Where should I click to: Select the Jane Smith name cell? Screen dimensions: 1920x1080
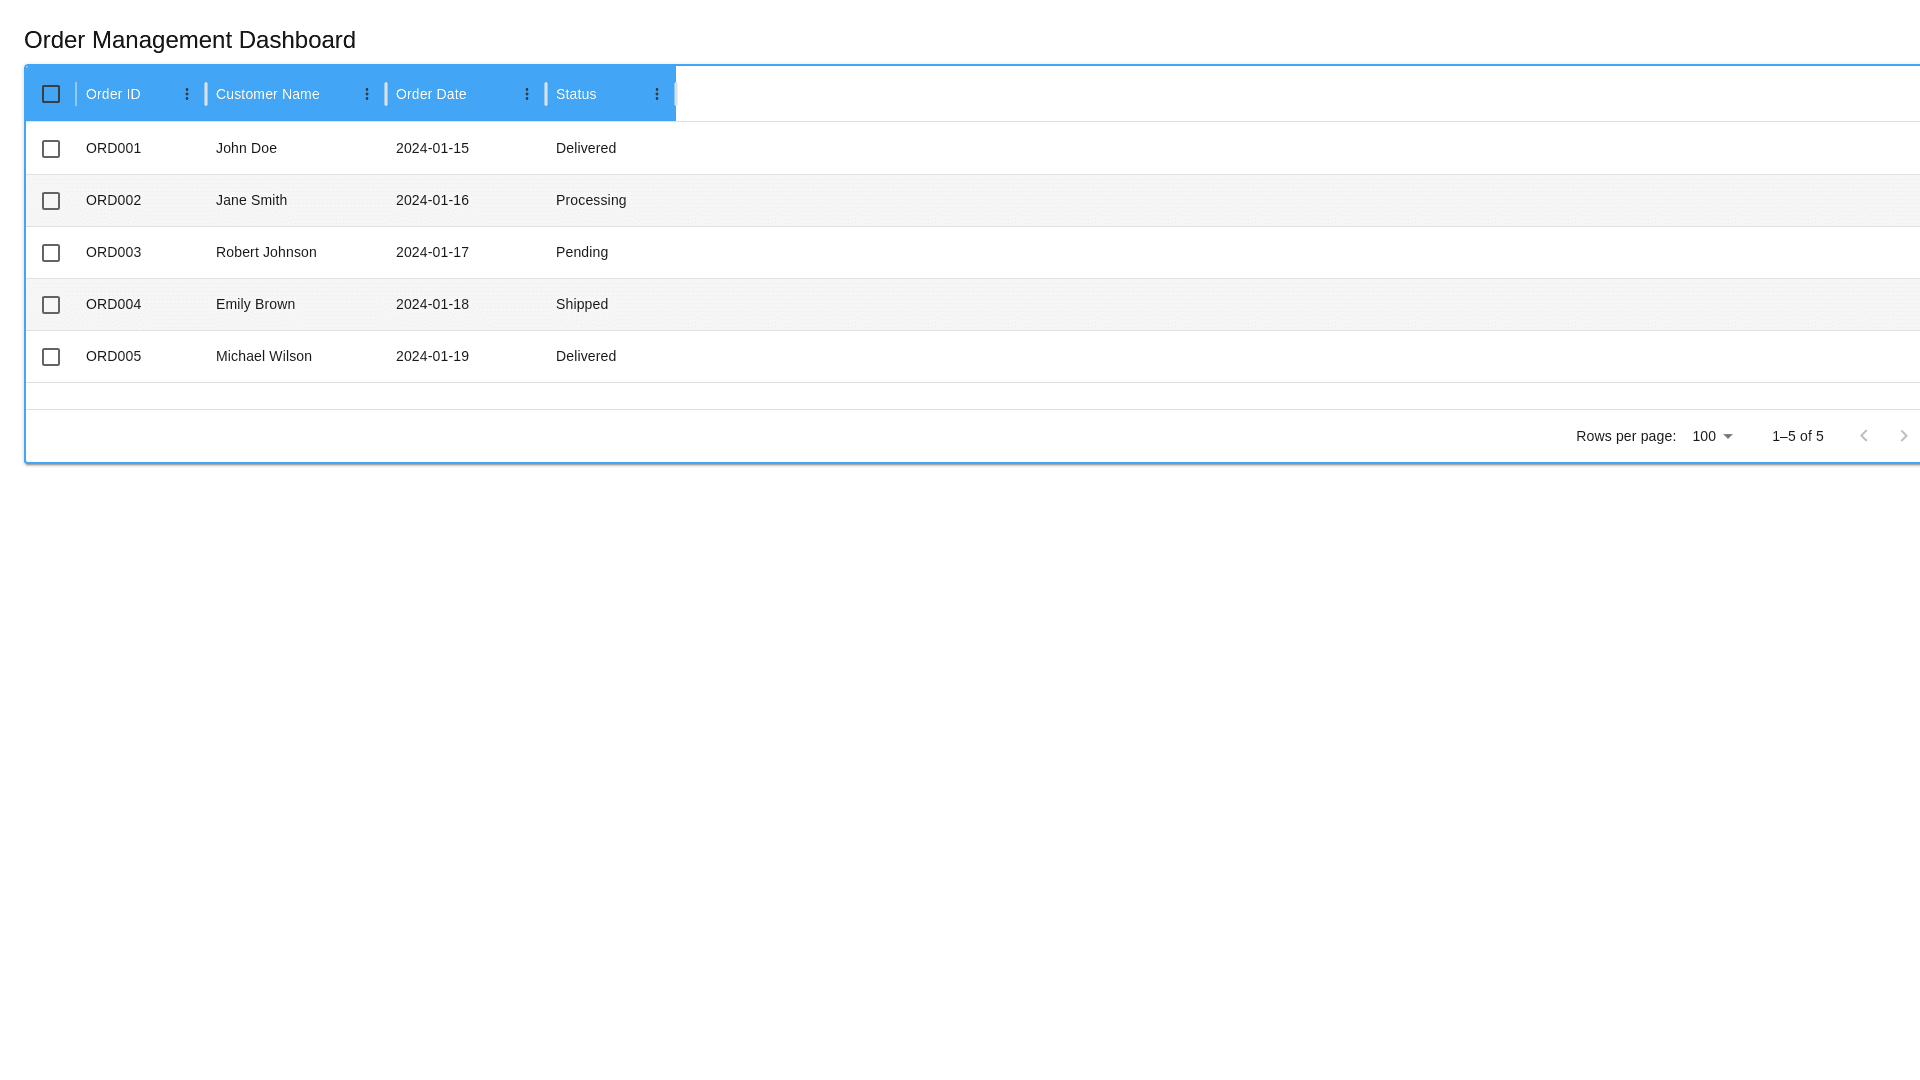click(x=251, y=200)
